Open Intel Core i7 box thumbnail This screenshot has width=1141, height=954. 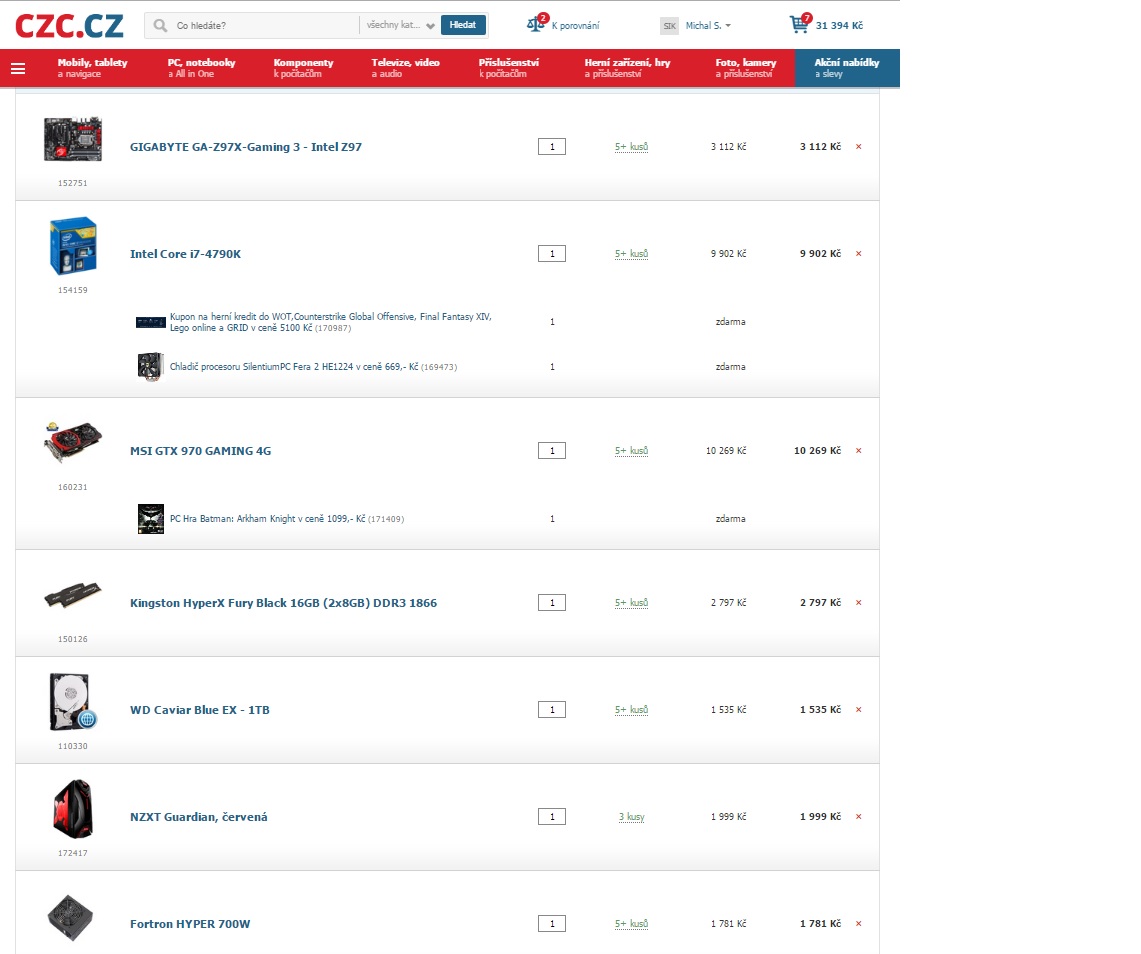click(x=73, y=246)
